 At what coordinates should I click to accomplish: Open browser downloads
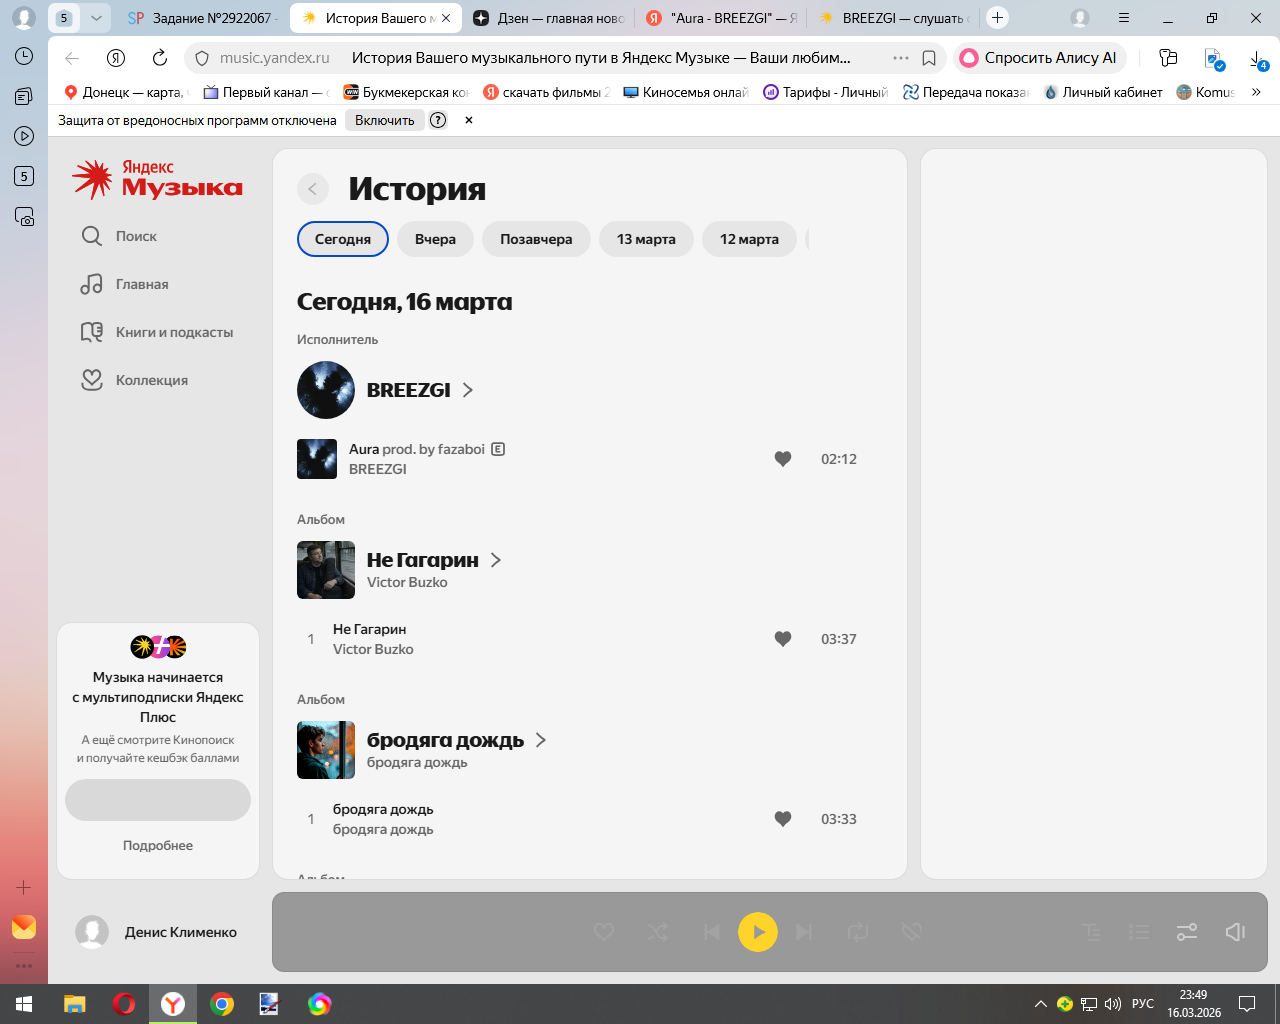[1259, 59]
